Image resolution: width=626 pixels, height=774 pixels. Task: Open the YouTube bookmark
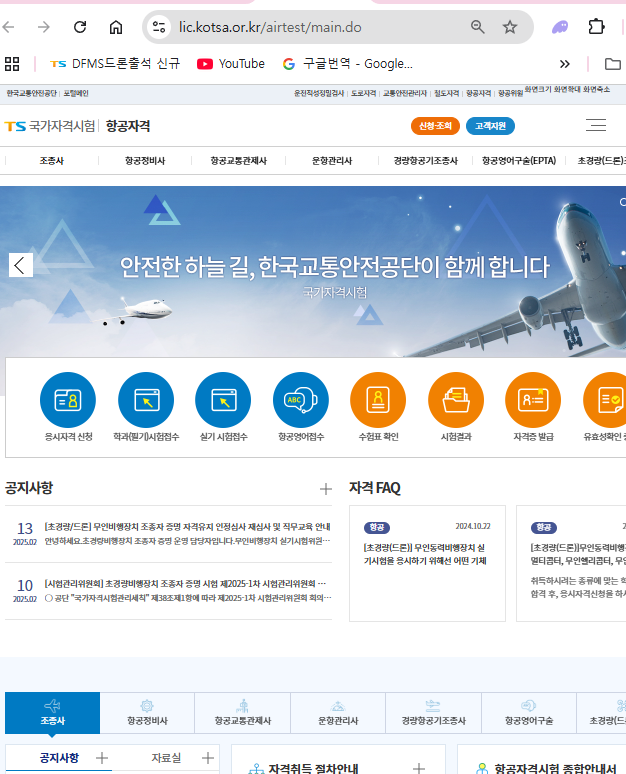tap(231, 64)
